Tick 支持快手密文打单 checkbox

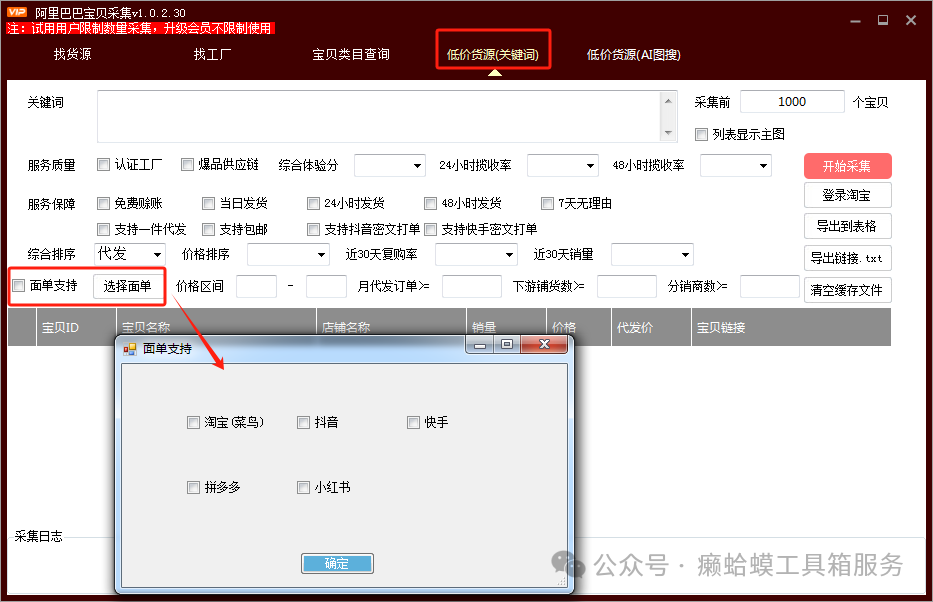pos(430,229)
